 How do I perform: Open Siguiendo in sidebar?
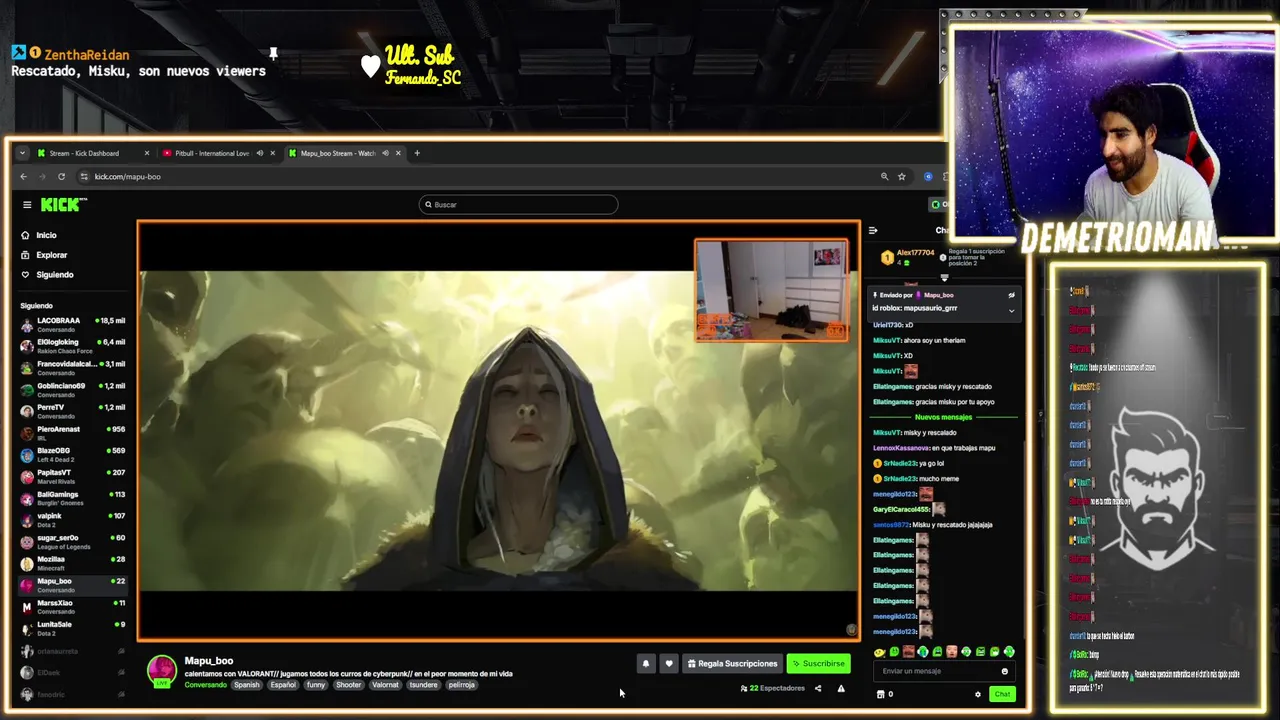[x=48, y=275]
